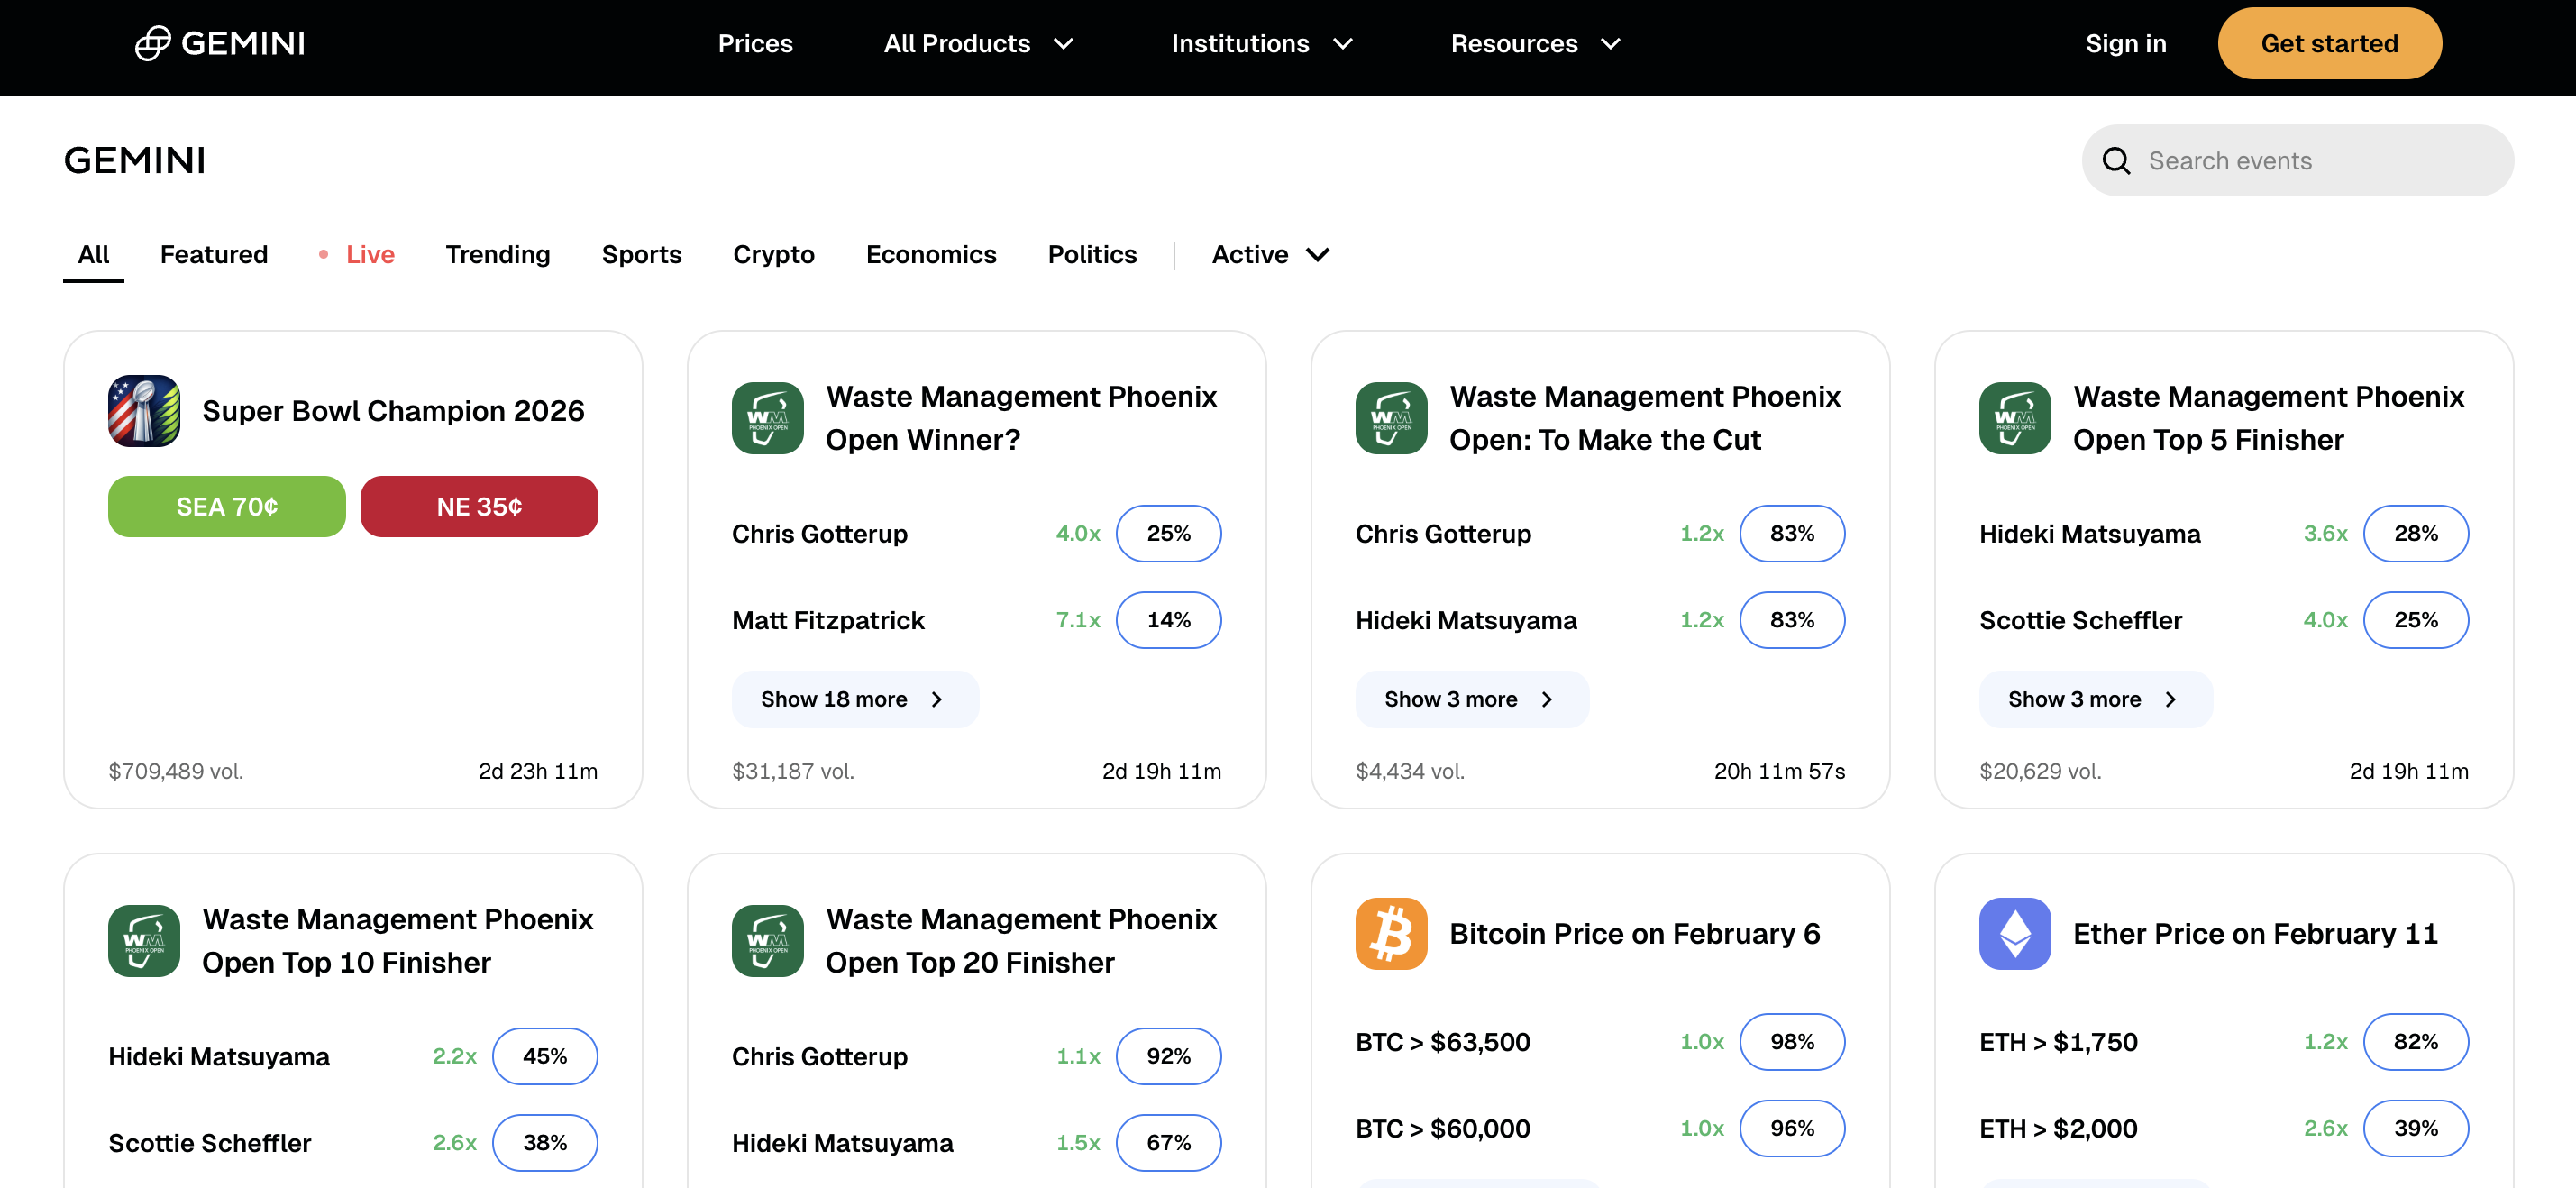Viewport: 2576px width, 1188px height.
Task: Click WM icon on To Make the Cut card
Action: pos(1390,418)
